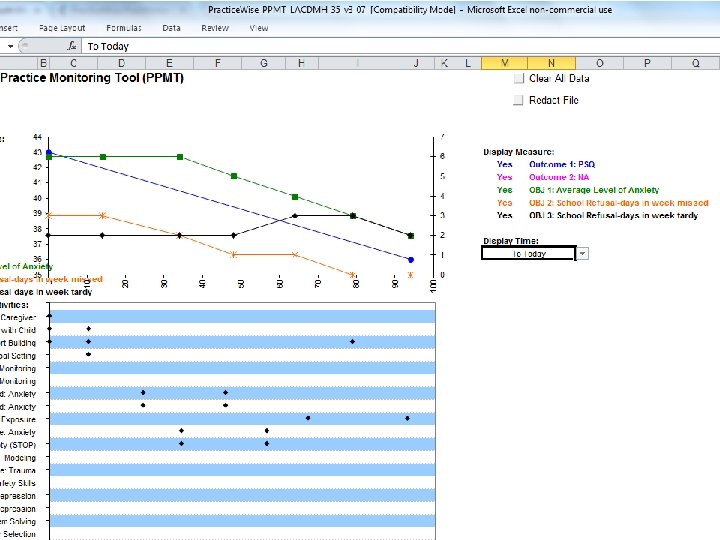Select column H header

coord(301,63)
